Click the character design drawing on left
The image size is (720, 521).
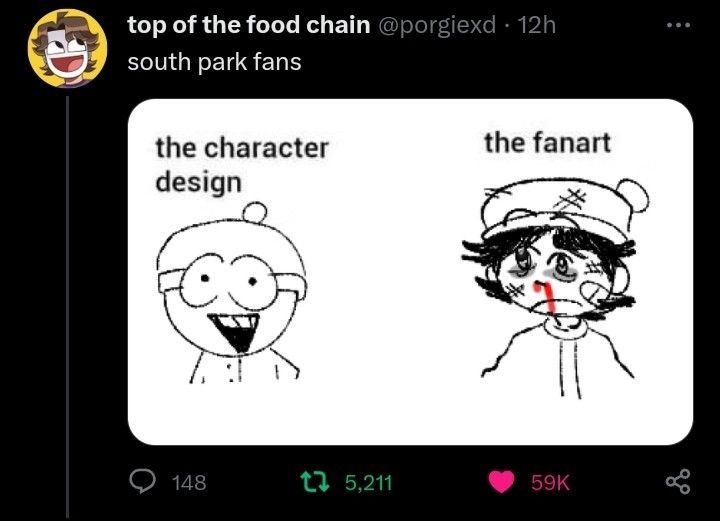pos(233,293)
